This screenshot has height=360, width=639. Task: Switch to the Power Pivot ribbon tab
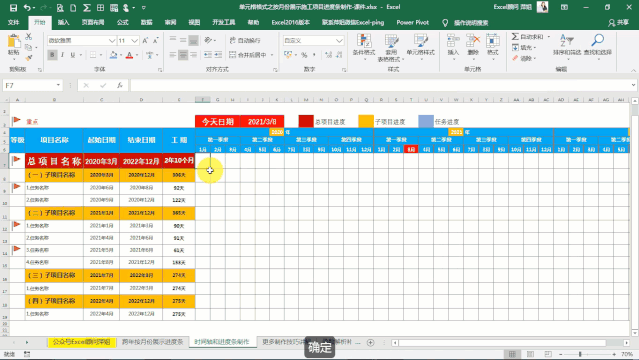pyautogui.click(x=412, y=22)
